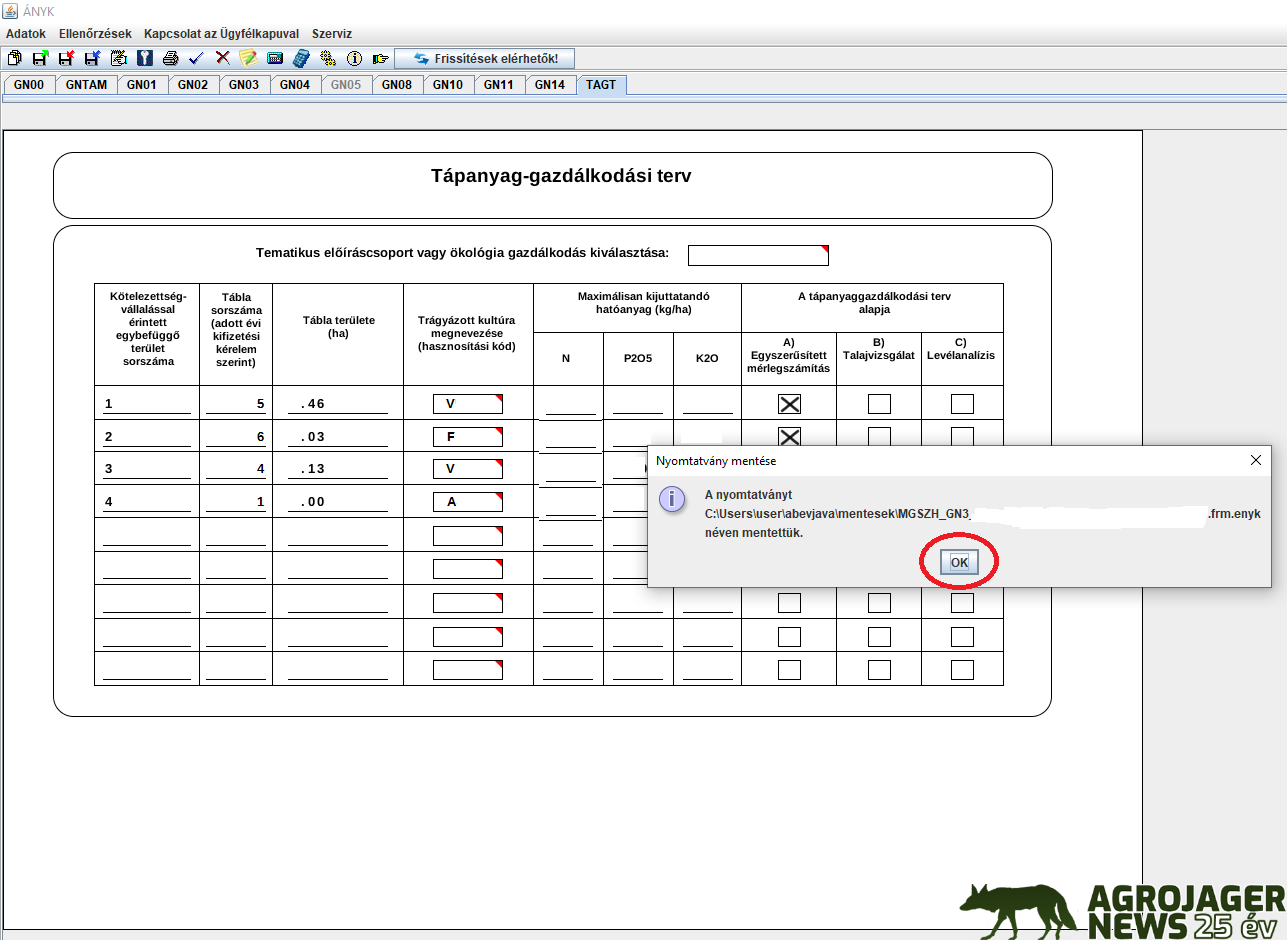Open culture code dropdown showing F
Screen dimensions: 1287x940
click(467, 437)
